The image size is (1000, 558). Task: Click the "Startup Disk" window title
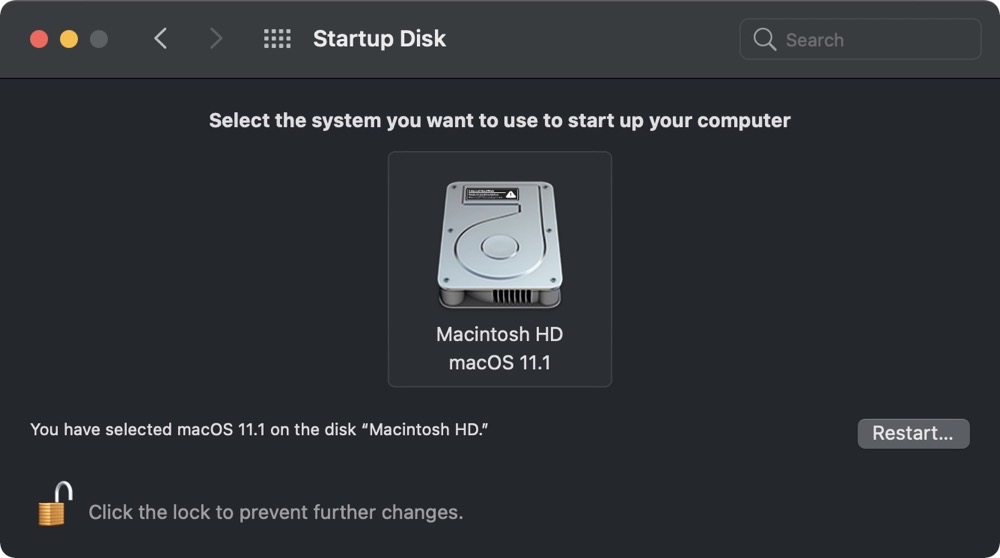(x=379, y=39)
